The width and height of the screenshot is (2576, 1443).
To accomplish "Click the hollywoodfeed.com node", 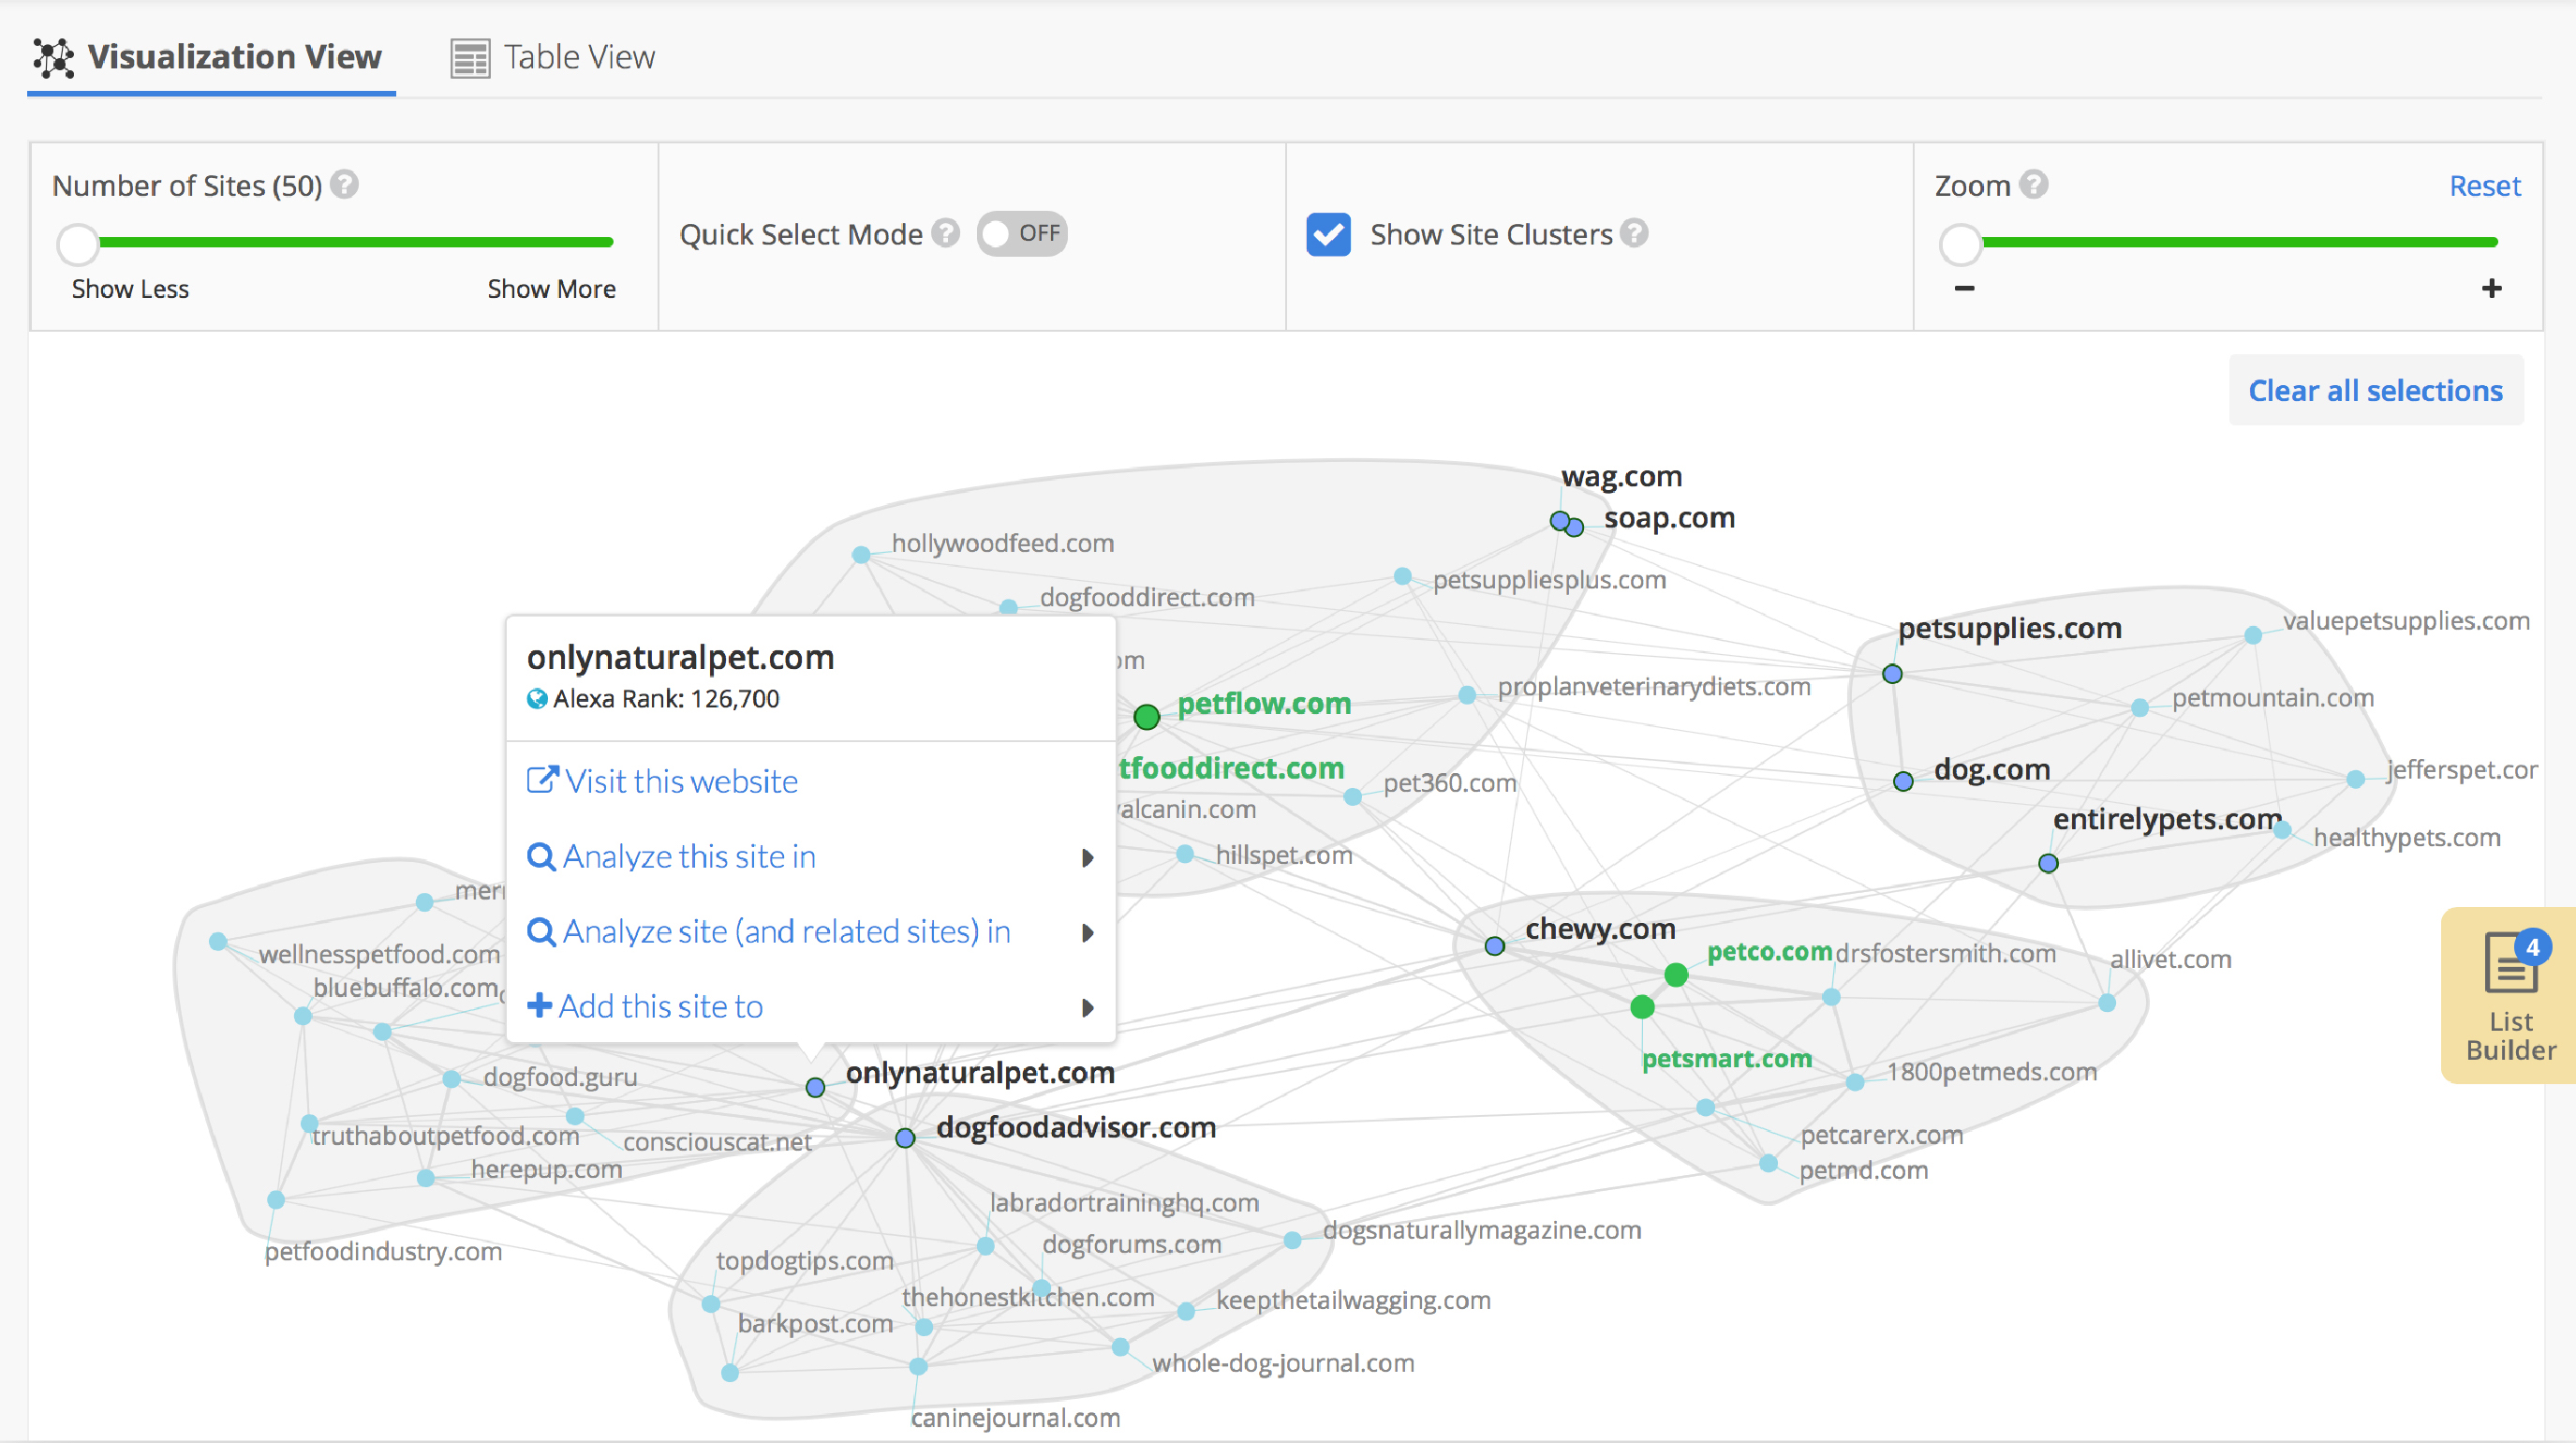I will pyautogui.click(x=861, y=554).
